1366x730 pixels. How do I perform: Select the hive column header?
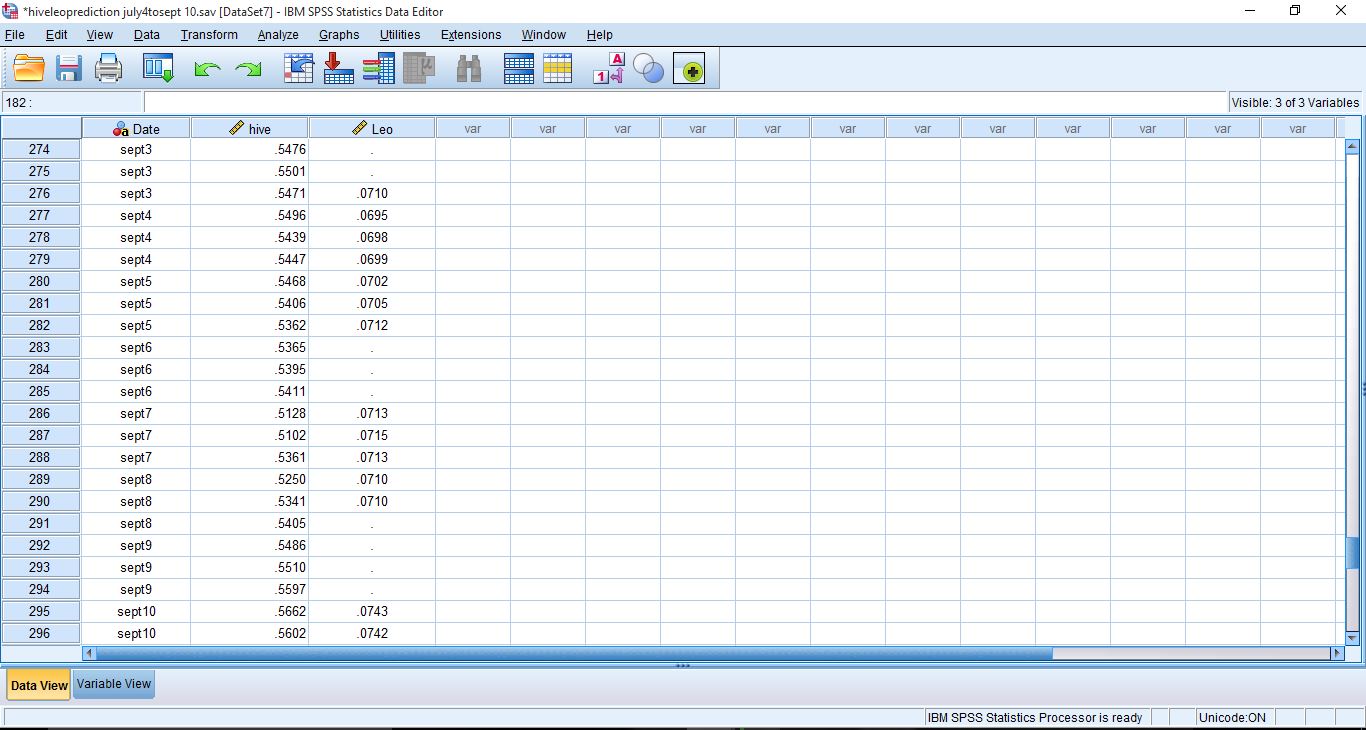click(x=250, y=128)
